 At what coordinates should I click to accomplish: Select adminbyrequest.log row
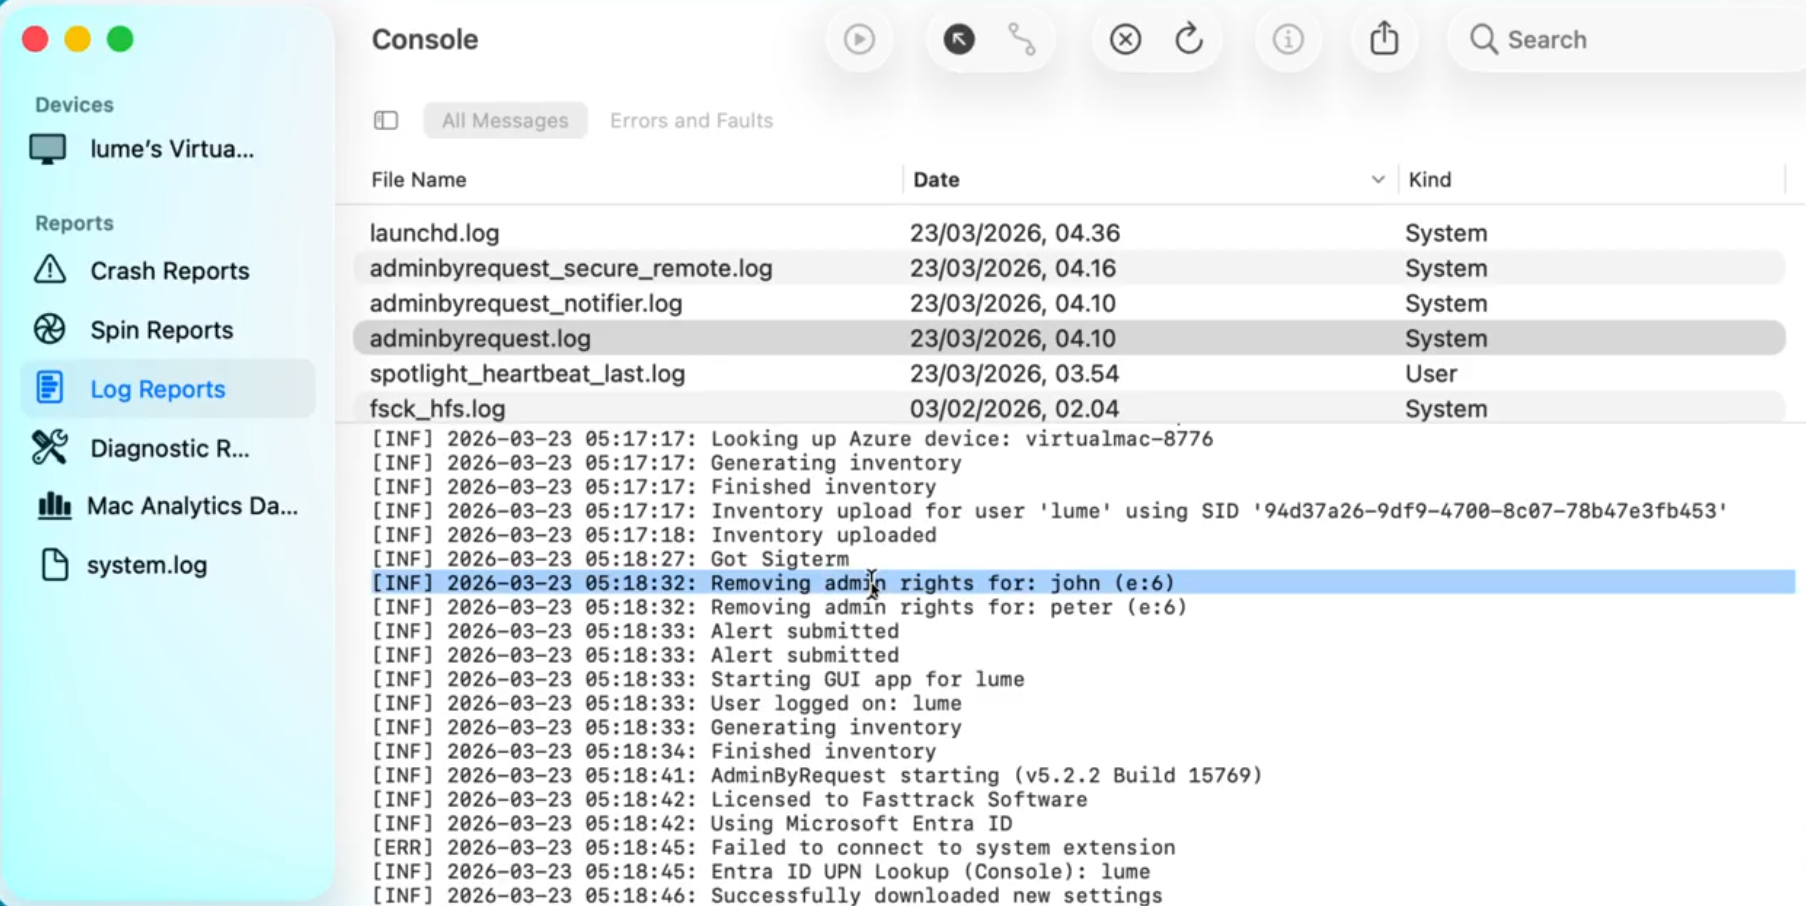[x=1069, y=338]
